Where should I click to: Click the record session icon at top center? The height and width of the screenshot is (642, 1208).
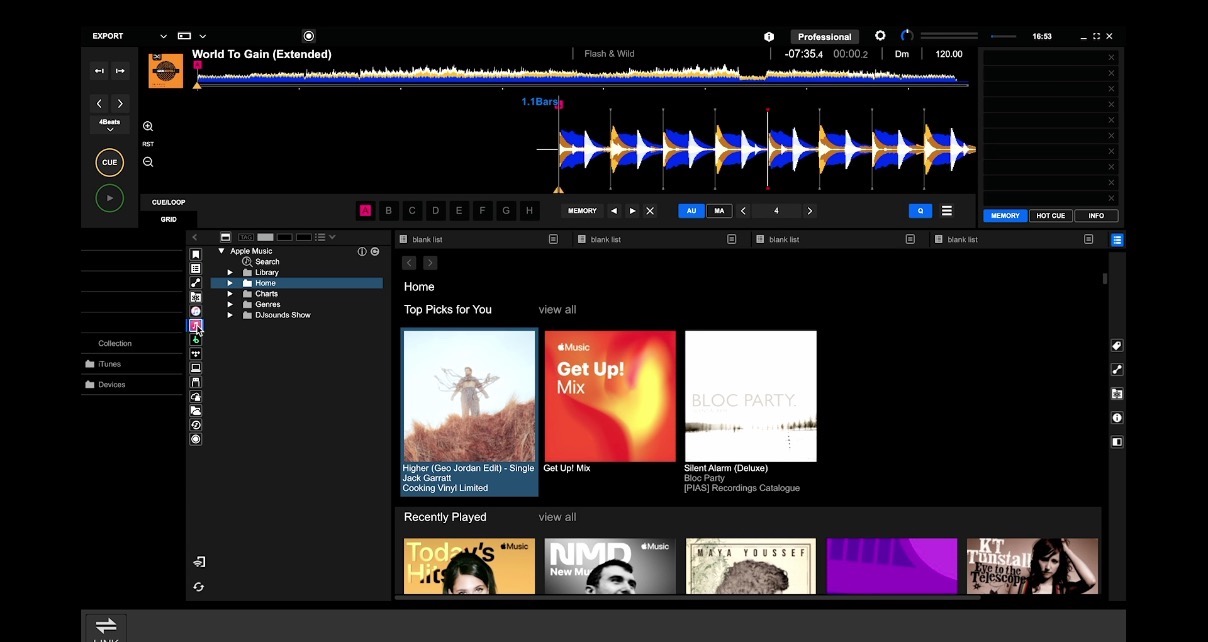click(x=308, y=35)
